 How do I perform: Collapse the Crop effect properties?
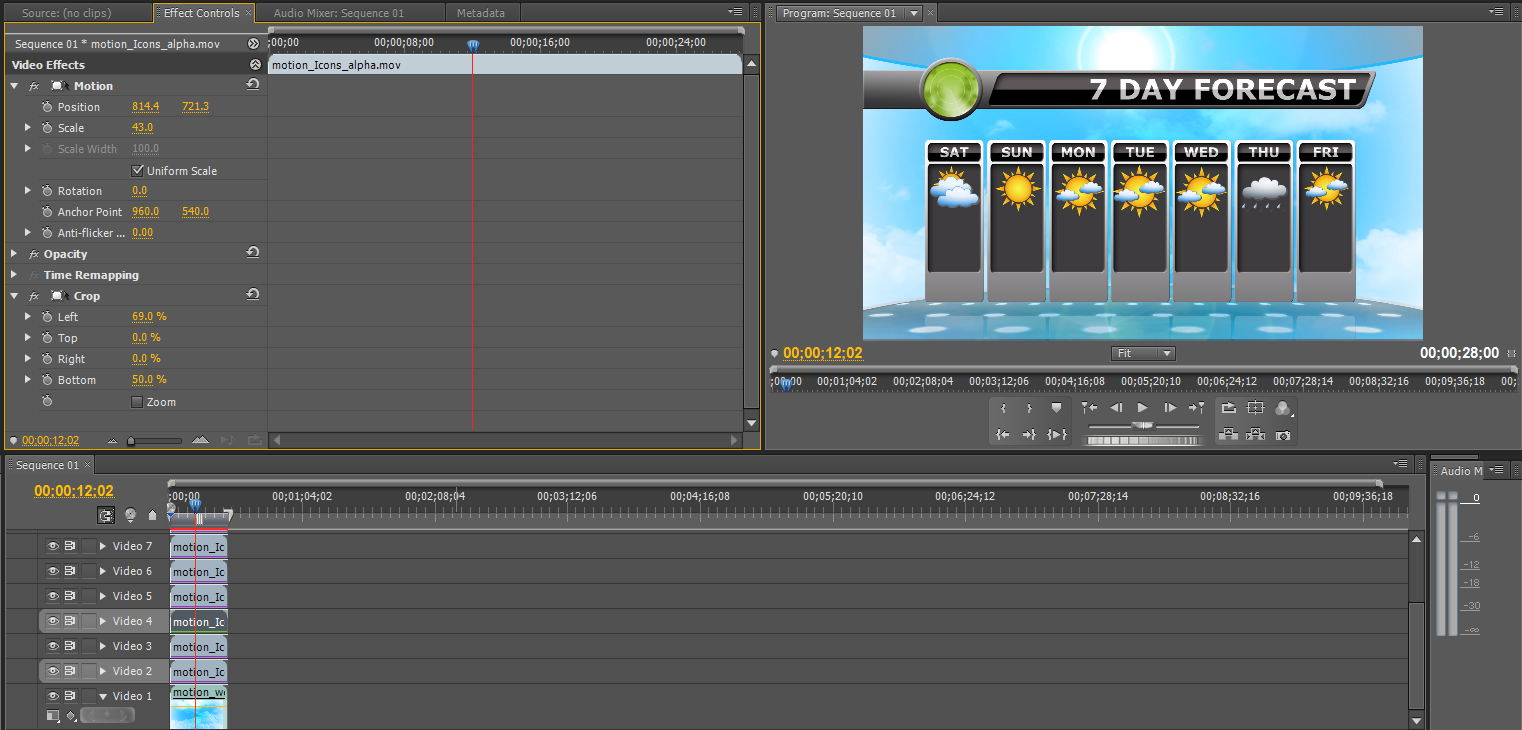tap(14, 296)
